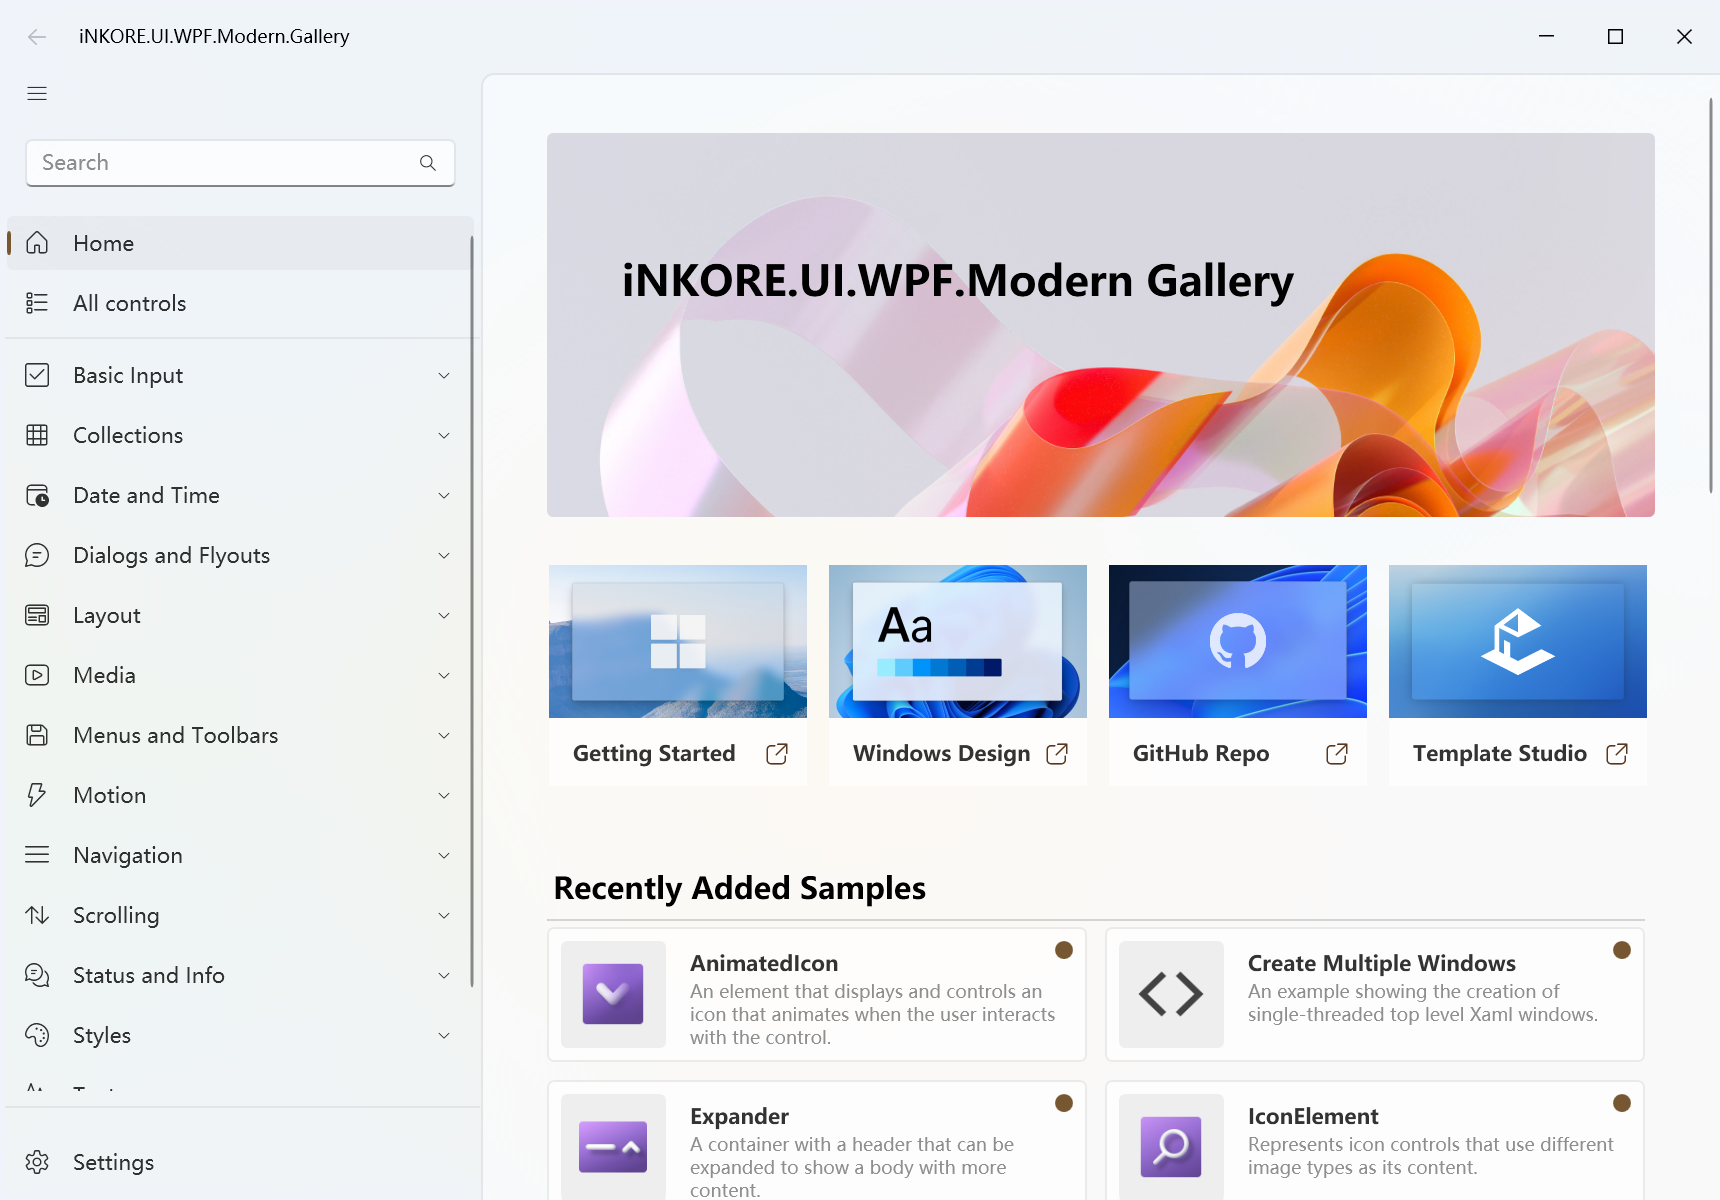Expand the Dialogs and Flyouts chevron
Image resolution: width=1720 pixels, height=1200 pixels.
[x=444, y=556]
